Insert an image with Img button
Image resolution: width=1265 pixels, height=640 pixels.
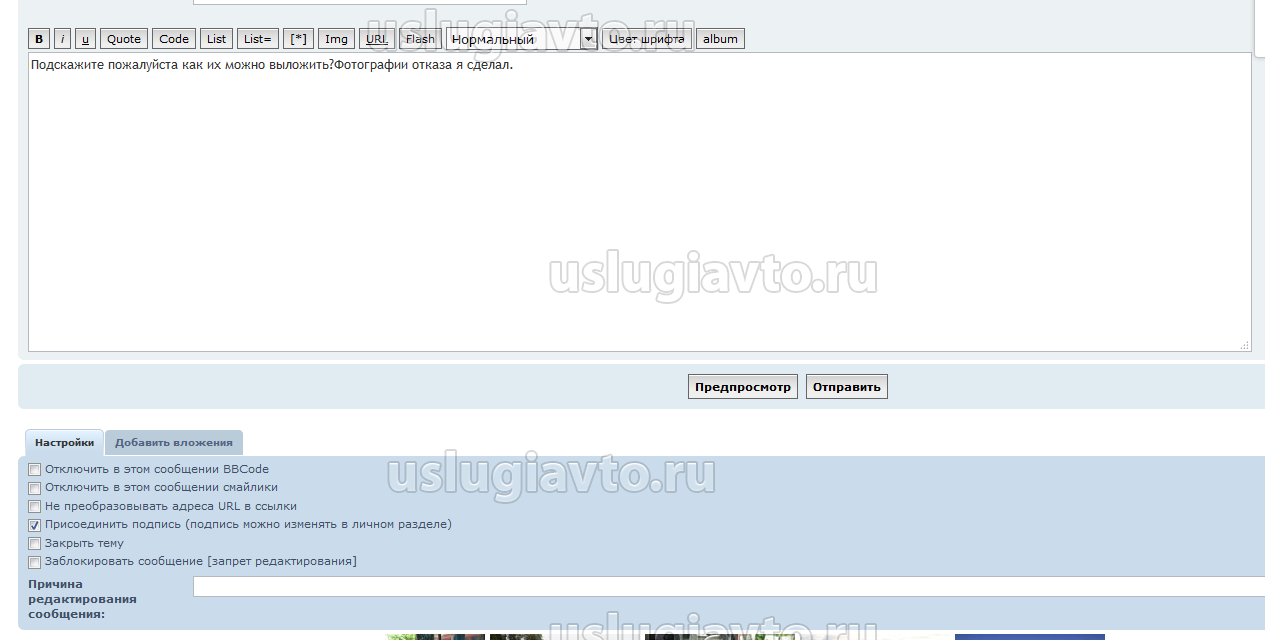coord(336,39)
